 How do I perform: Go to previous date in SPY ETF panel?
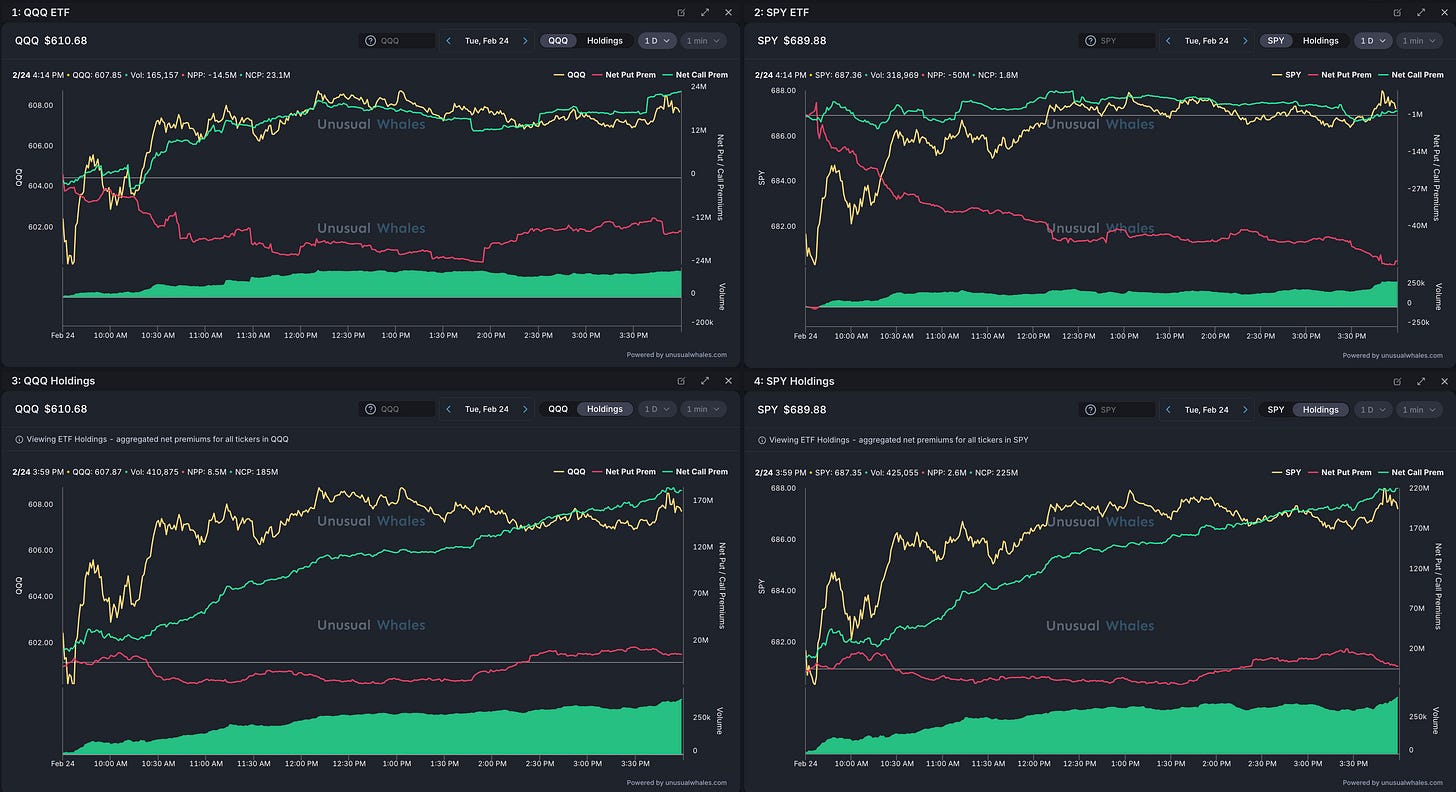tap(1169, 41)
